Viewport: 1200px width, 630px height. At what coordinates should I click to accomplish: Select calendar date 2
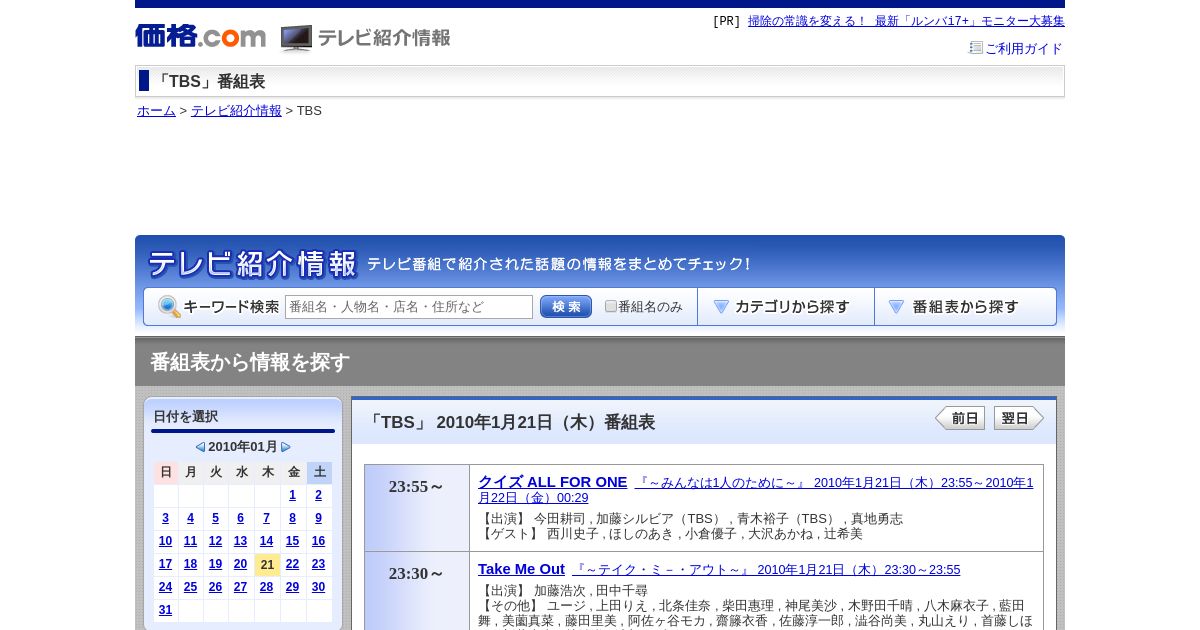(x=318, y=495)
